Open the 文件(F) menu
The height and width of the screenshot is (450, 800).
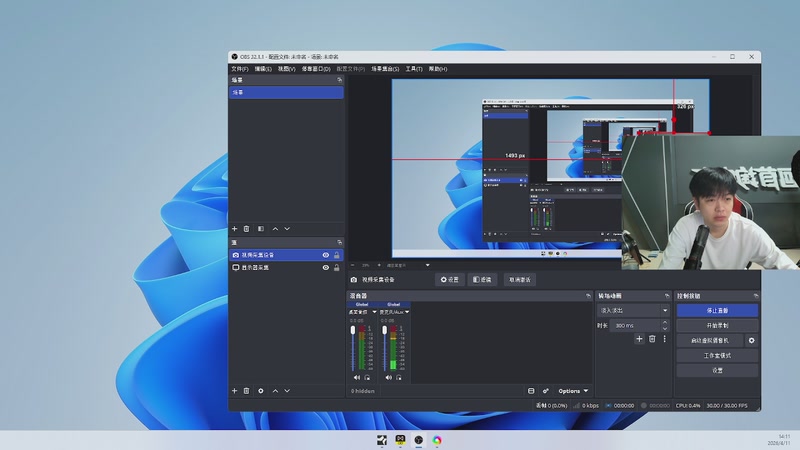[239, 69]
